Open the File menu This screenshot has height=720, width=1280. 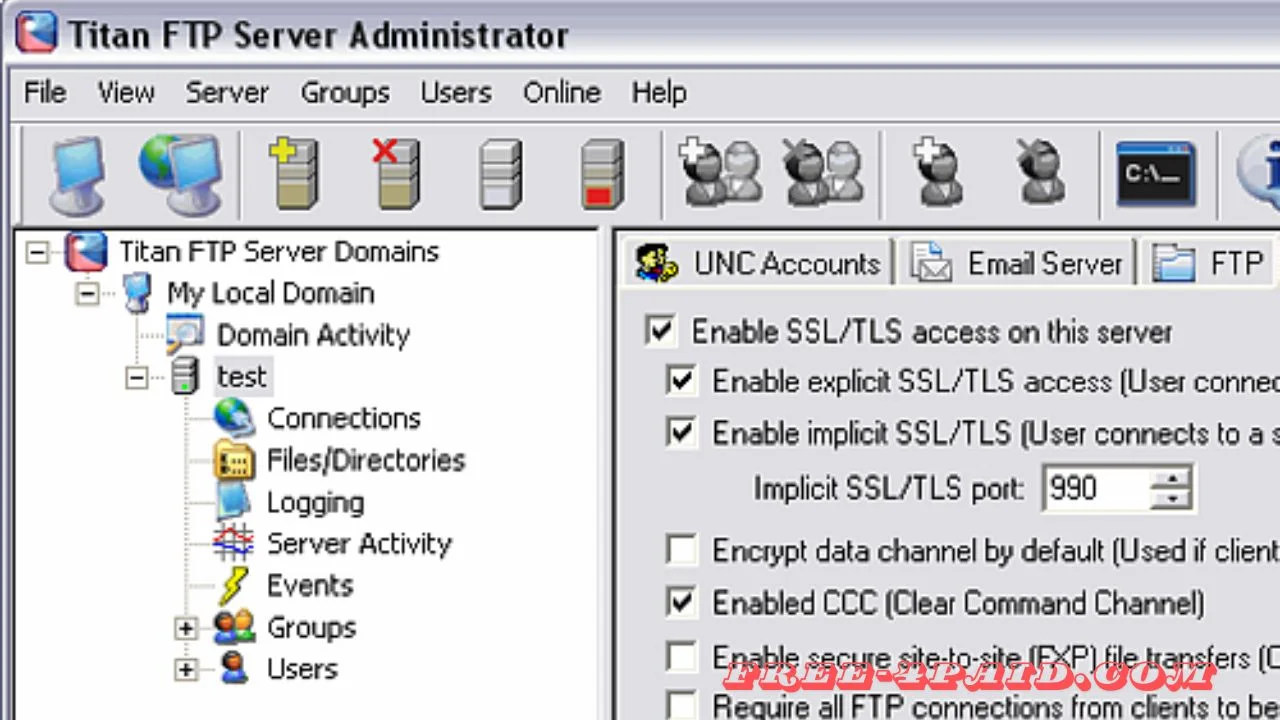(x=45, y=93)
